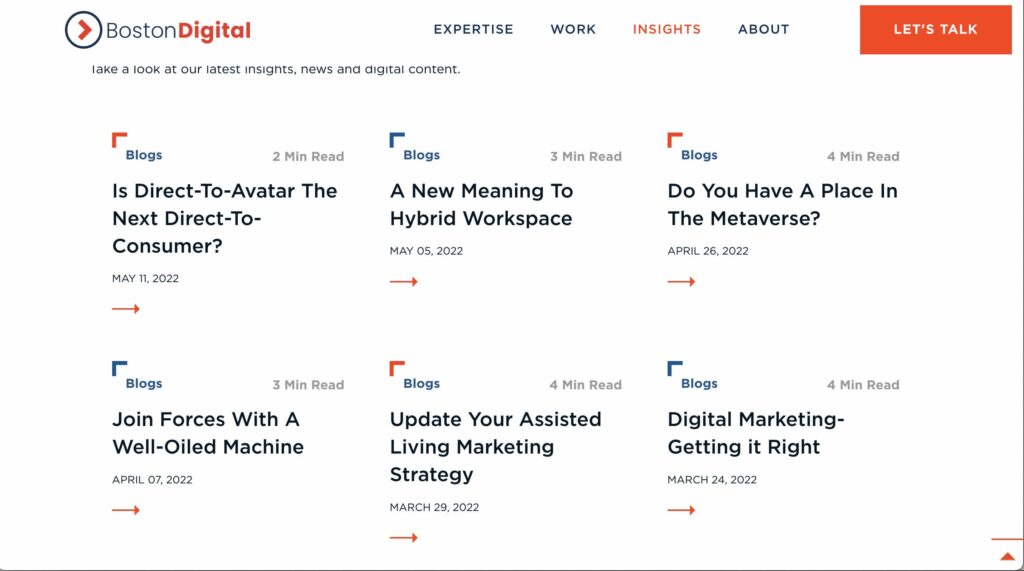Screen dimensions: 1024x571
Task: Click arrow under Hybrid Workspace article
Action: 403,282
